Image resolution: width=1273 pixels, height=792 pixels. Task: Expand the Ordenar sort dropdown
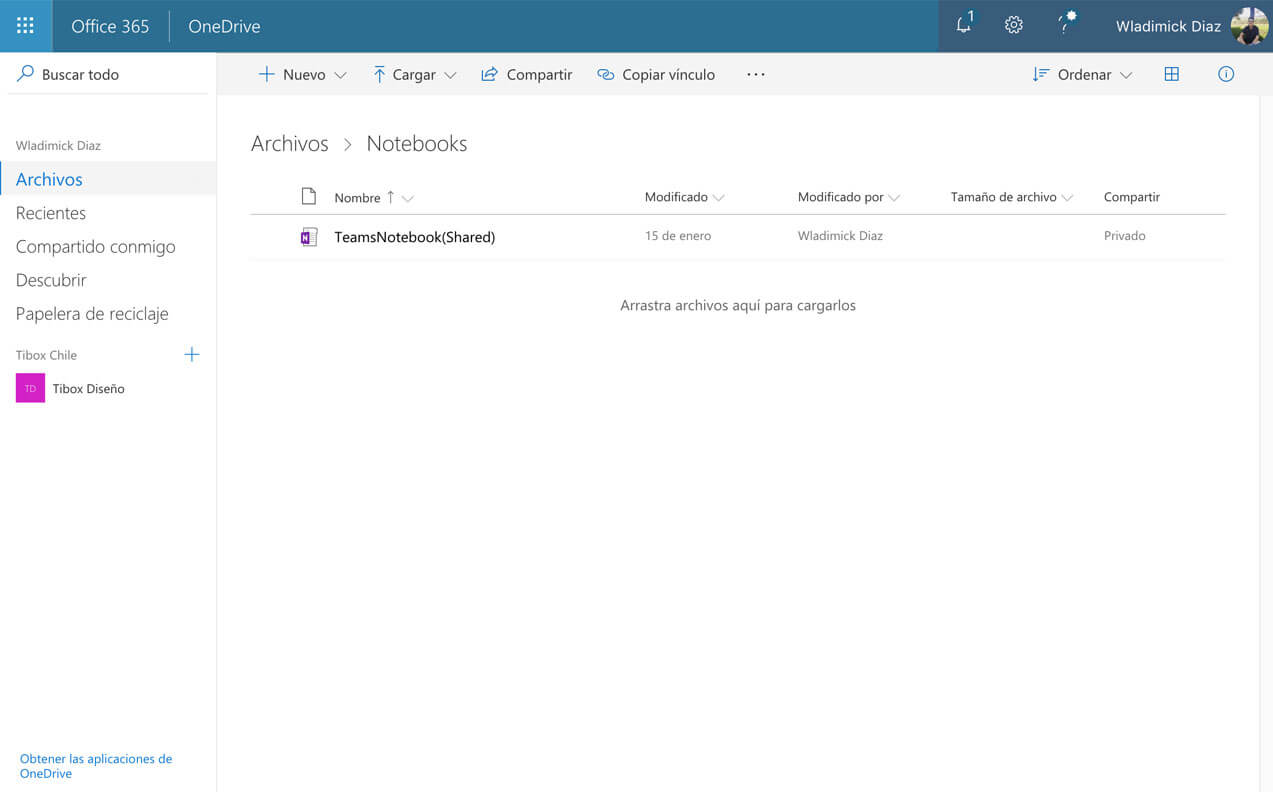1083,75
